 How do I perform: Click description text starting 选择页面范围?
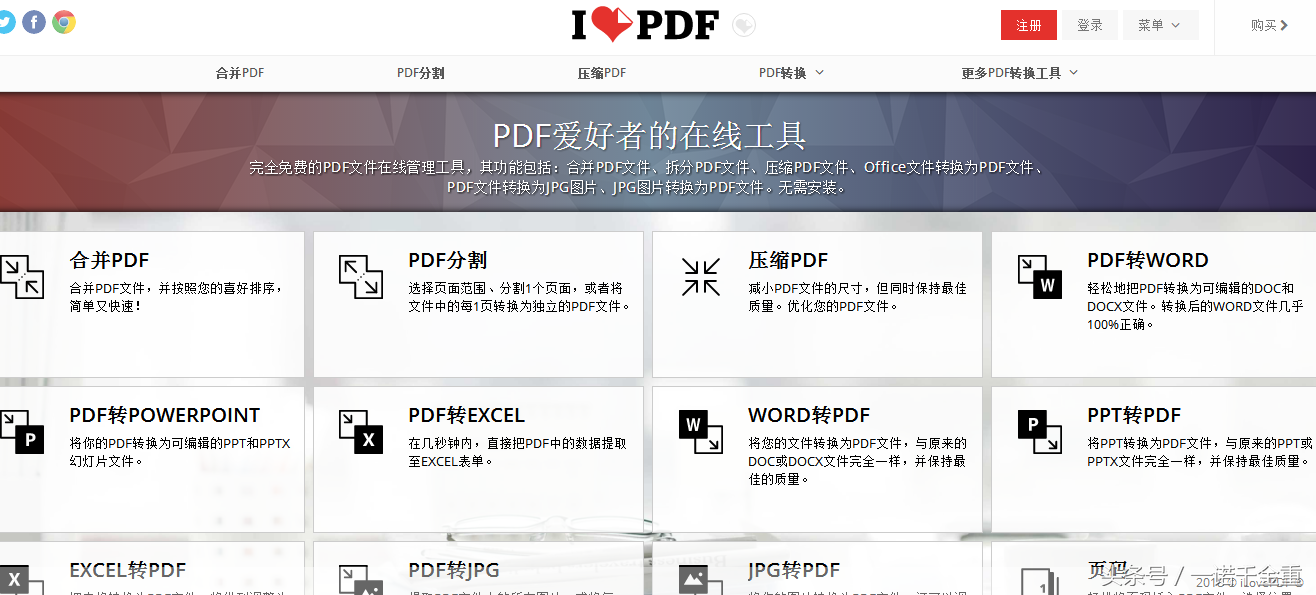520,297
